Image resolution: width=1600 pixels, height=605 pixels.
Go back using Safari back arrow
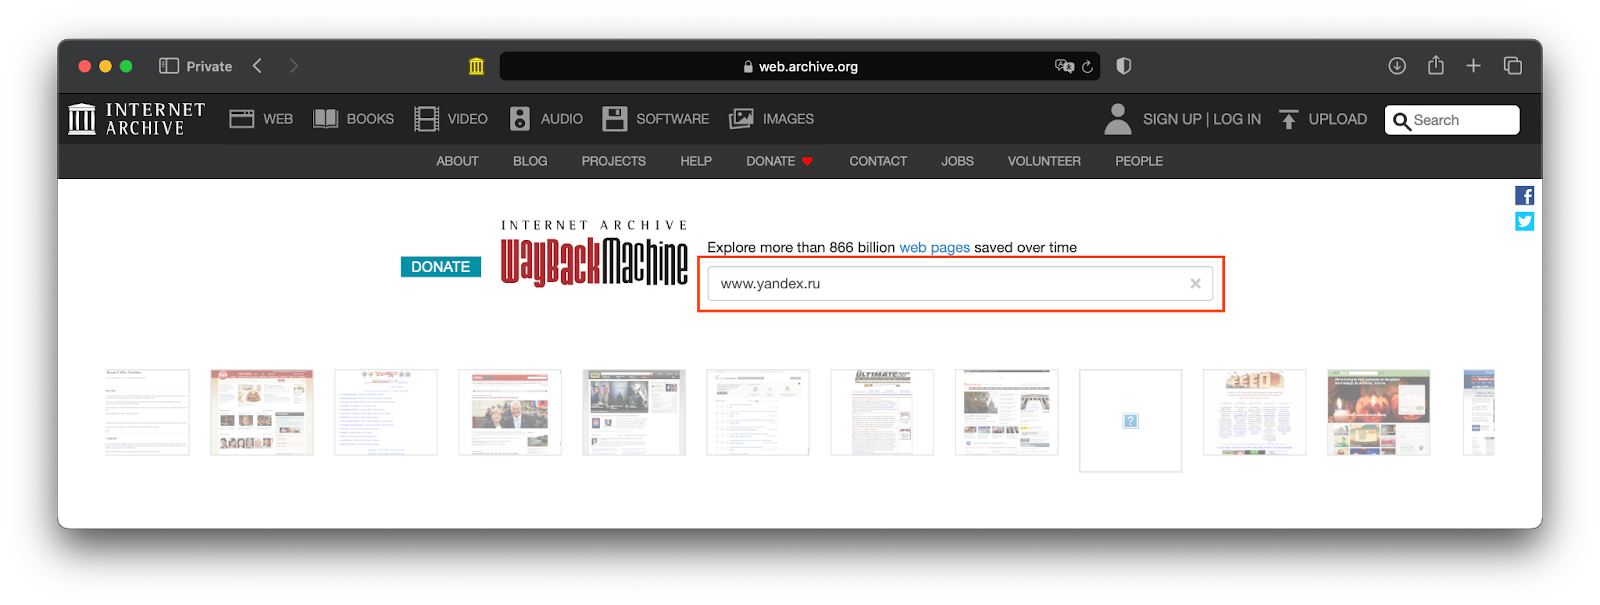[x=257, y=66]
